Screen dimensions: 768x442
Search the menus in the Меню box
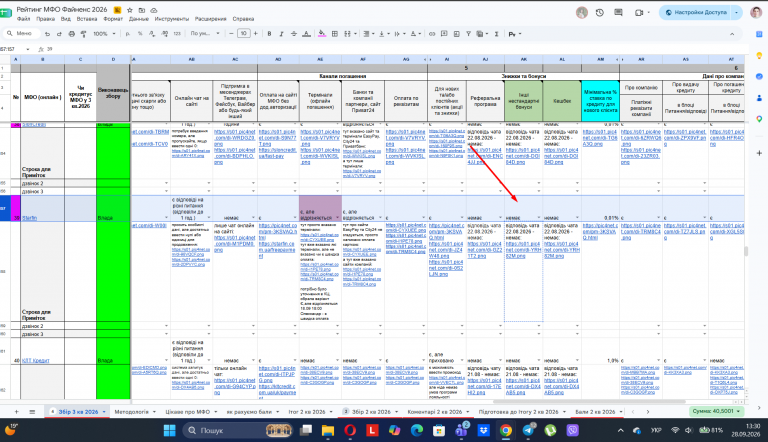pyautogui.click(x=22, y=33)
